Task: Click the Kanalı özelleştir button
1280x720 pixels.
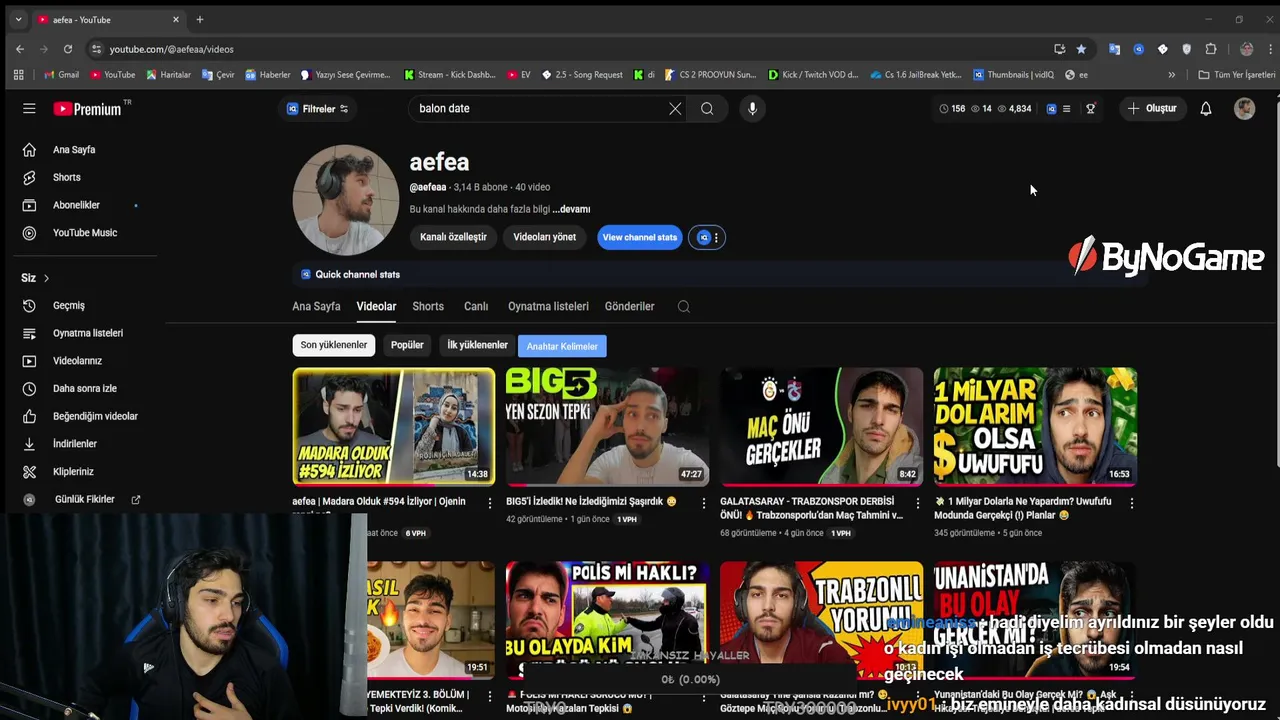Action: click(x=453, y=237)
